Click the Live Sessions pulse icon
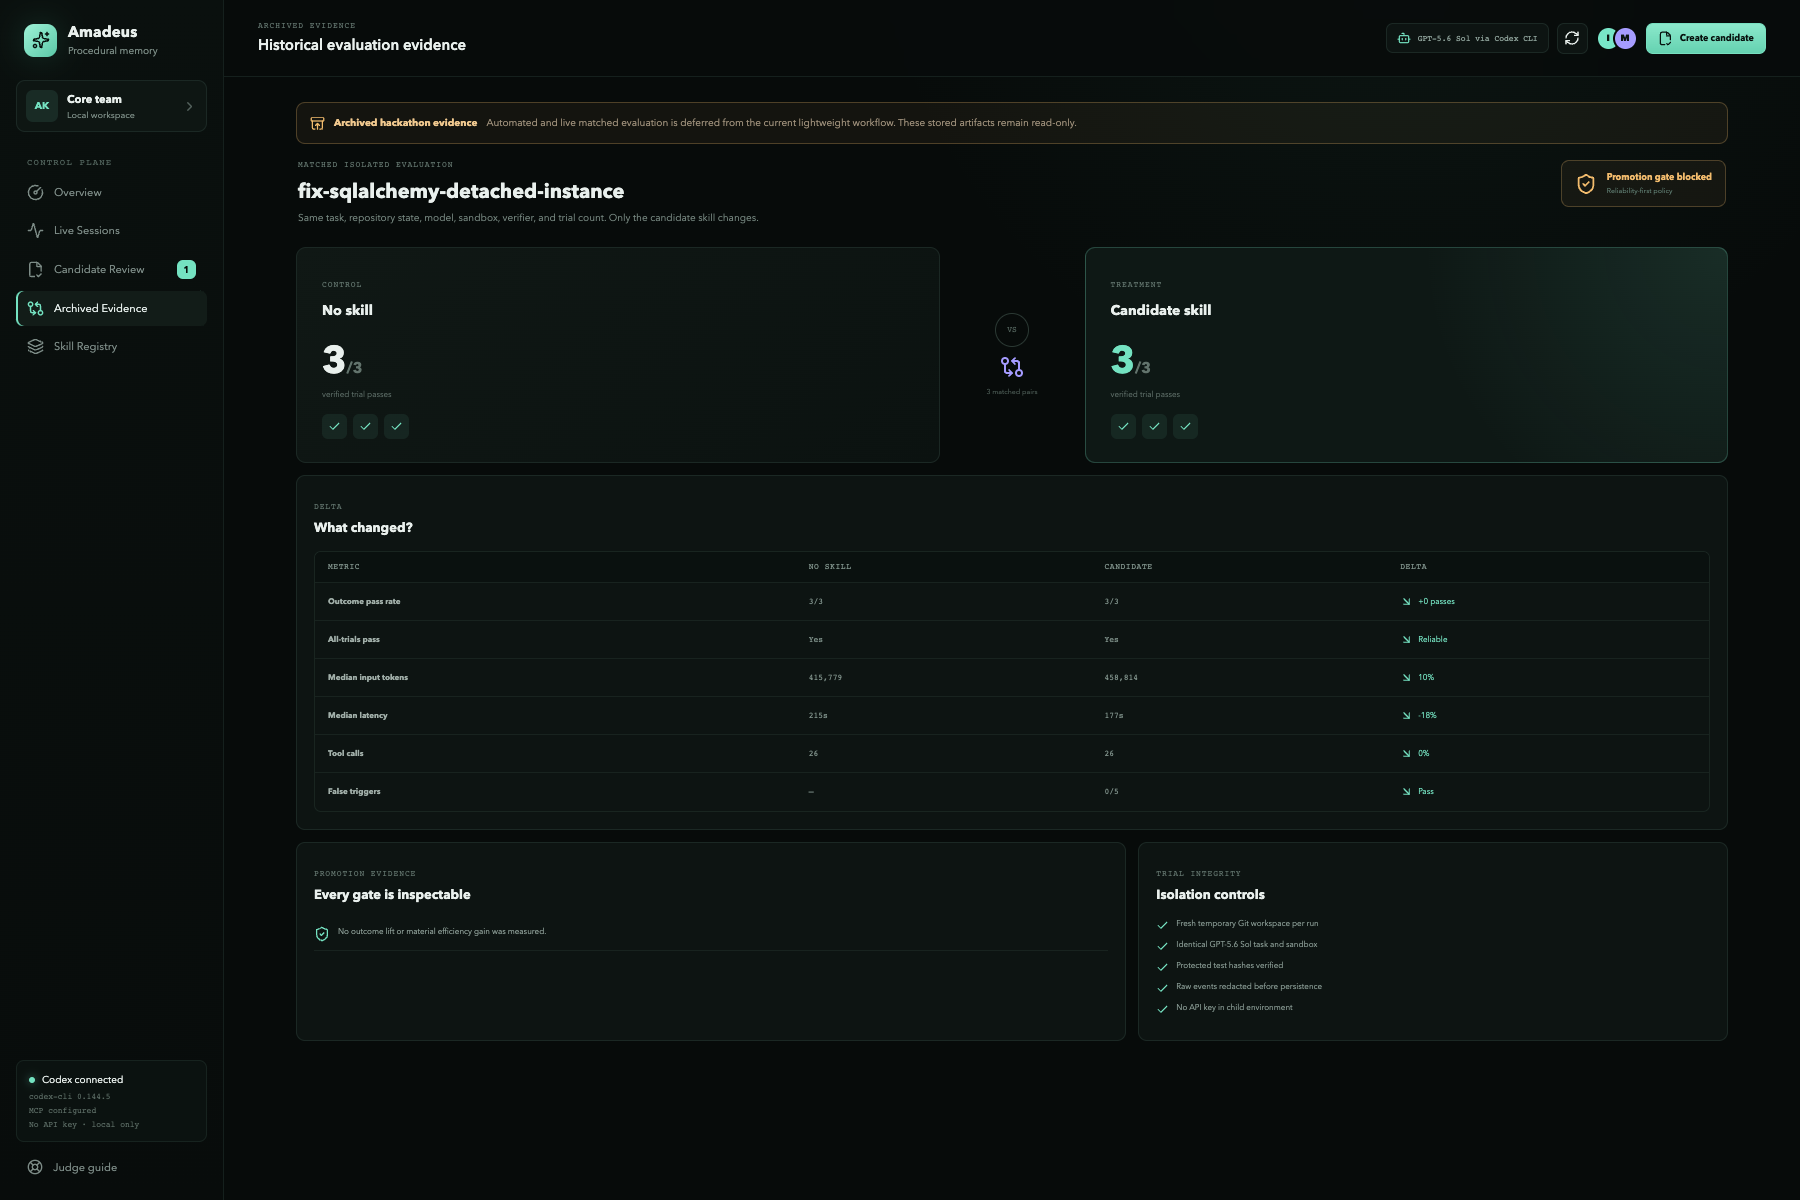This screenshot has height=1200, width=1800. click(x=36, y=230)
